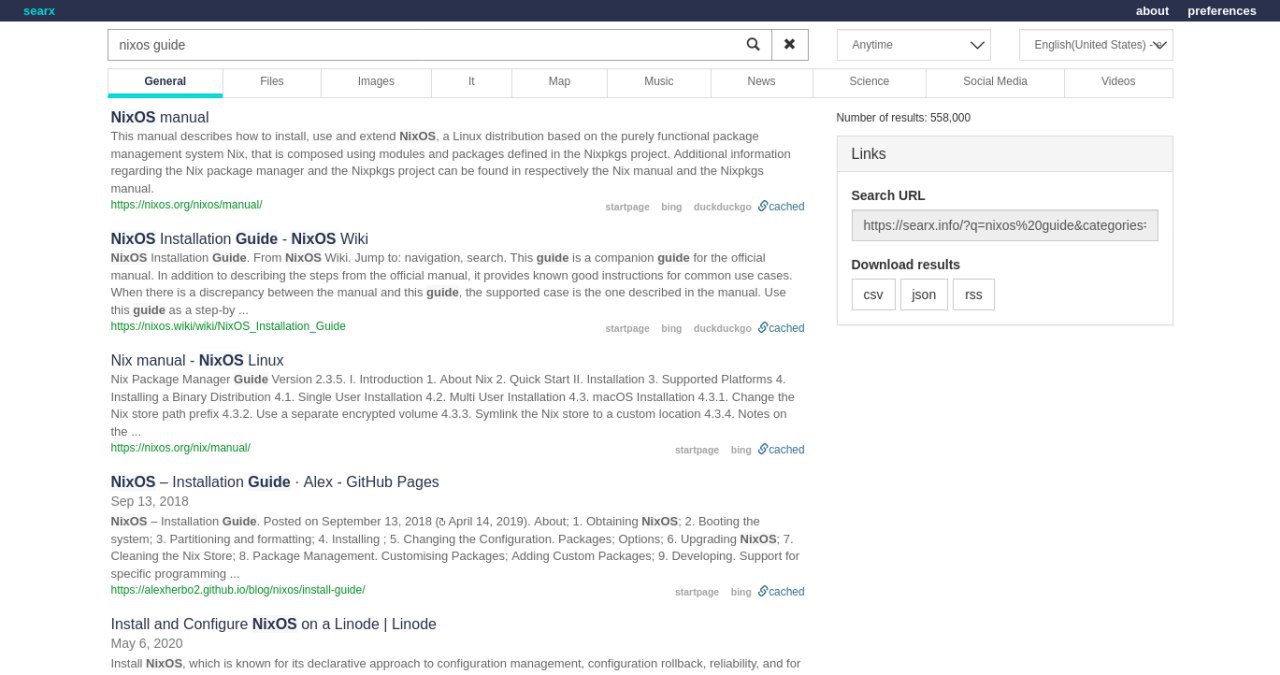Click startpage engine on NixOS Wiki result
The image size is (1280, 675).
click(x=627, y=329)
